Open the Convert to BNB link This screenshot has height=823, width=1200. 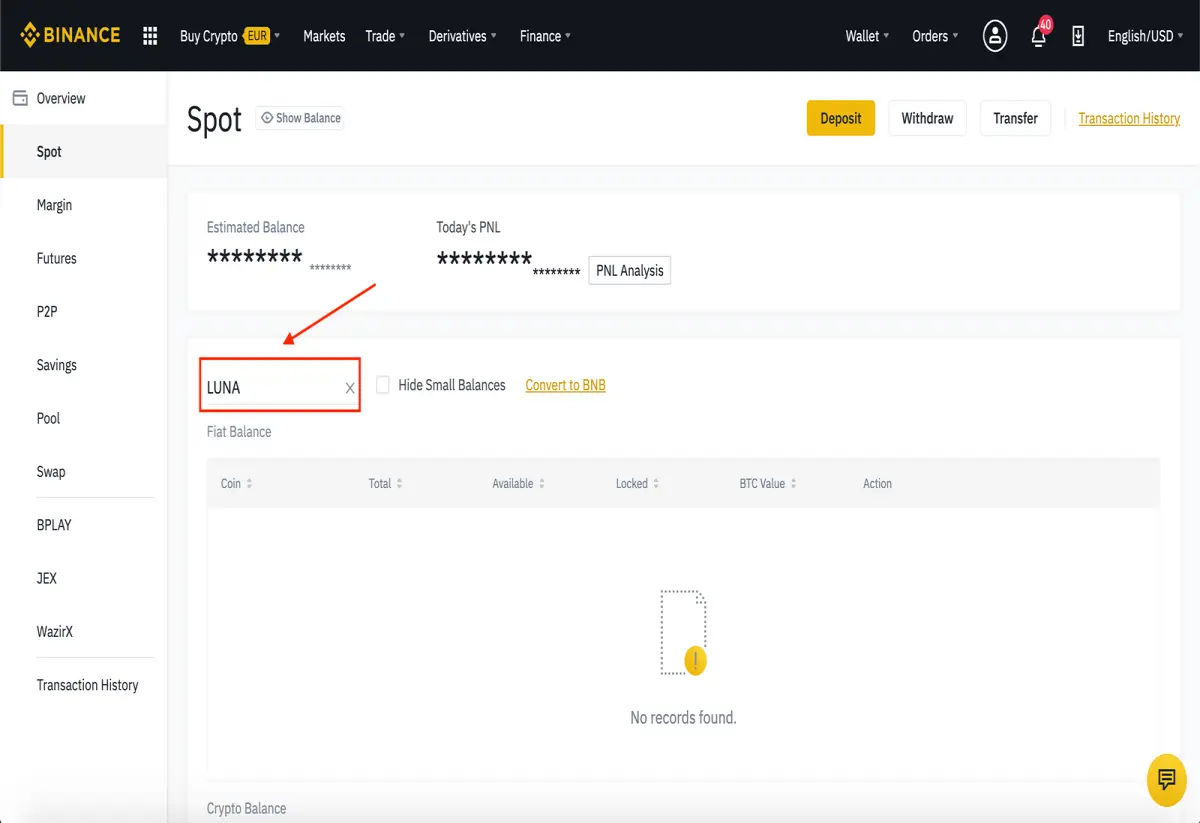(x=566, y=385)
